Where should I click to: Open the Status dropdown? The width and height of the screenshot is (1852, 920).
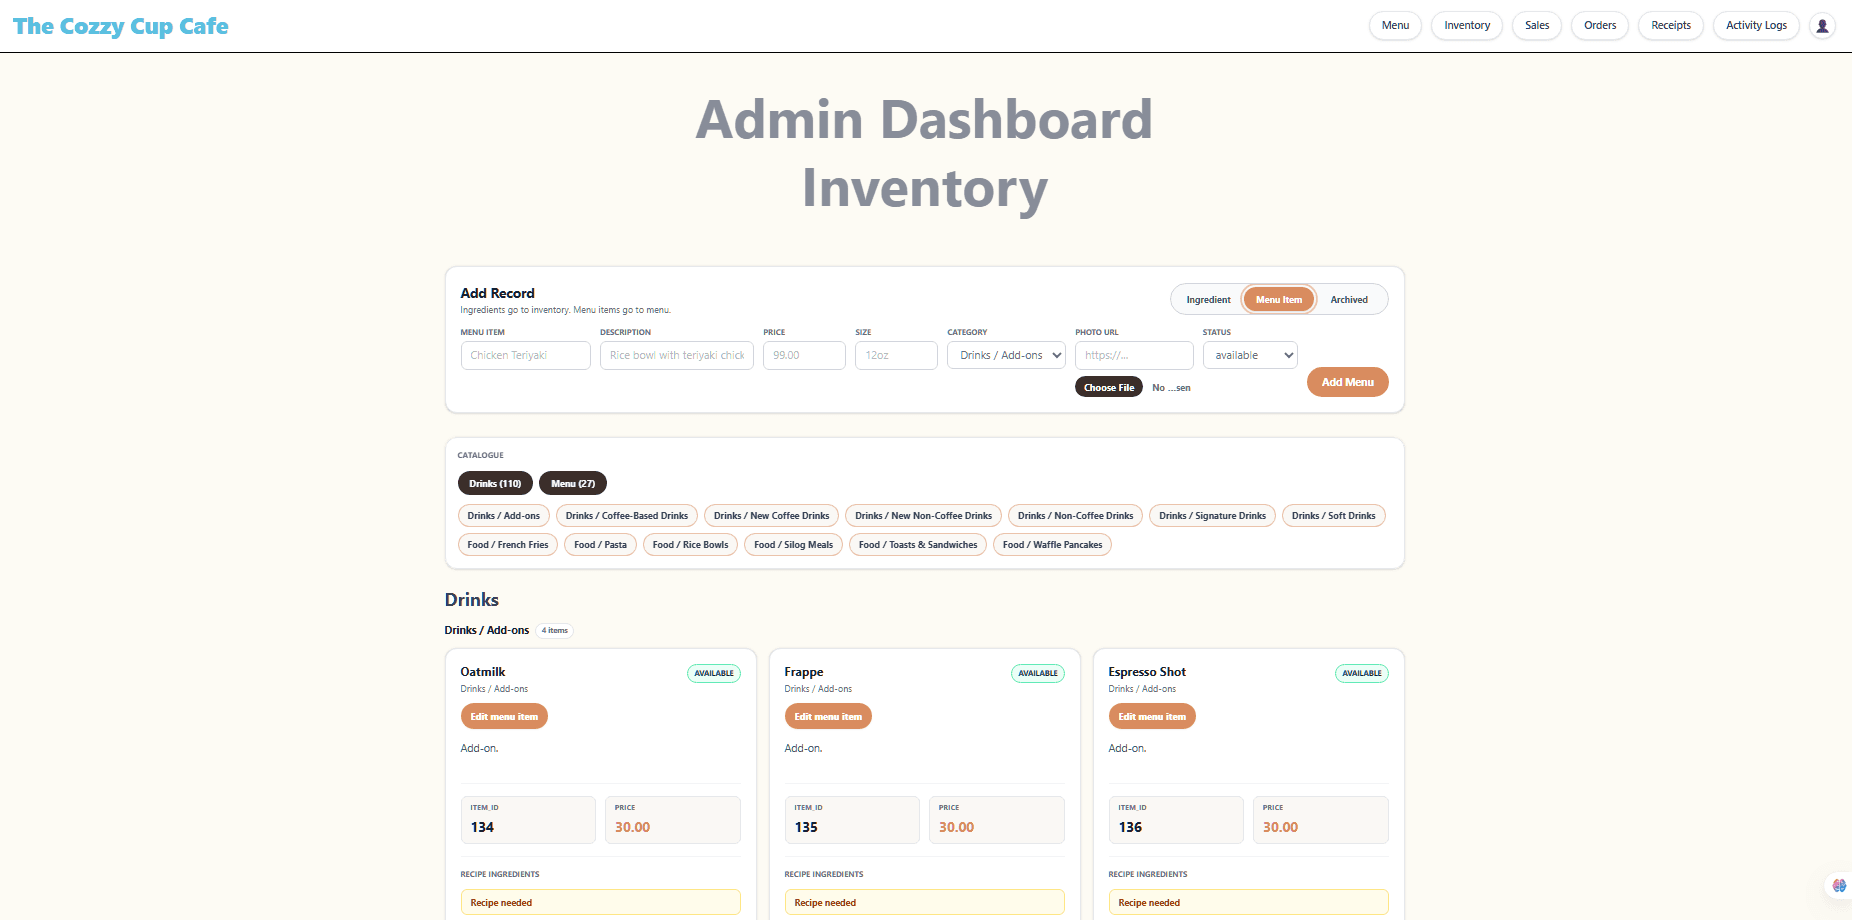(1250, 356)
